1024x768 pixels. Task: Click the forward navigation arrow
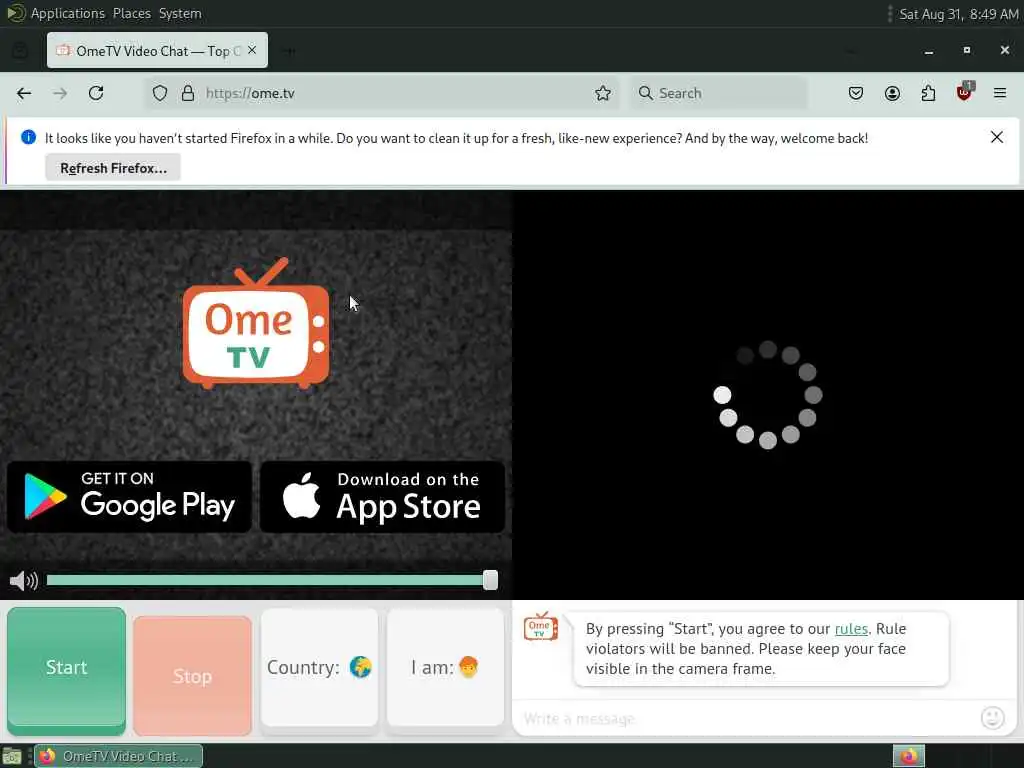pyautogui.click(x=60, y=93)
